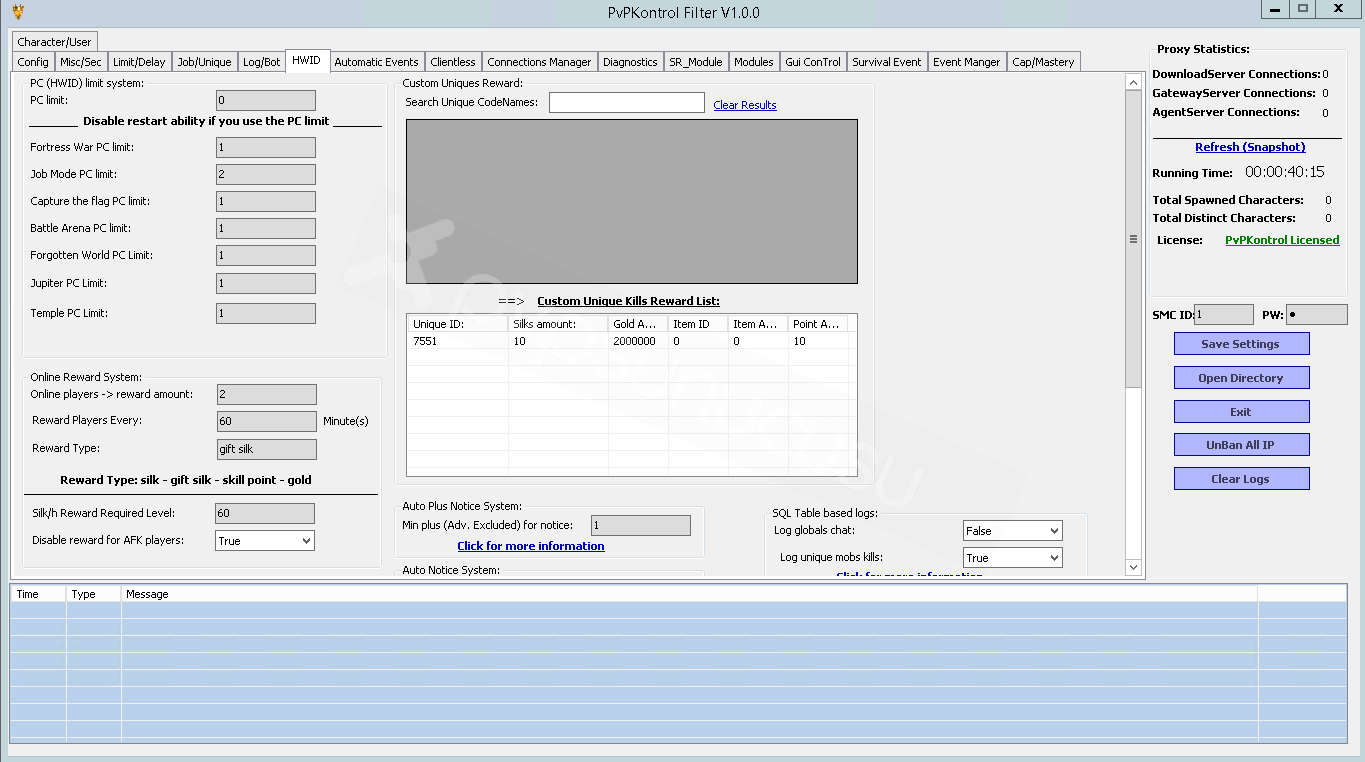
Task: Open the Log globals chat dropdown
Action: 1013,531
